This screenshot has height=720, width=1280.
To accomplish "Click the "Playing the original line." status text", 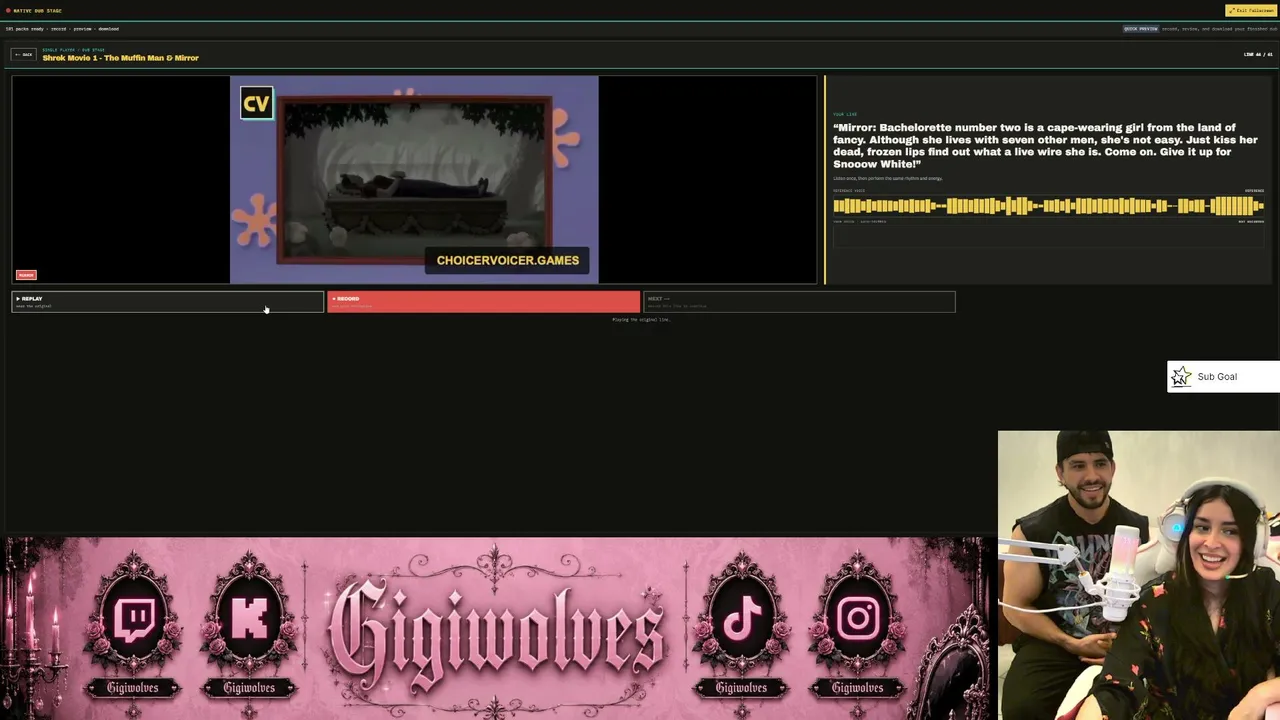I will [x=641, y=320].
